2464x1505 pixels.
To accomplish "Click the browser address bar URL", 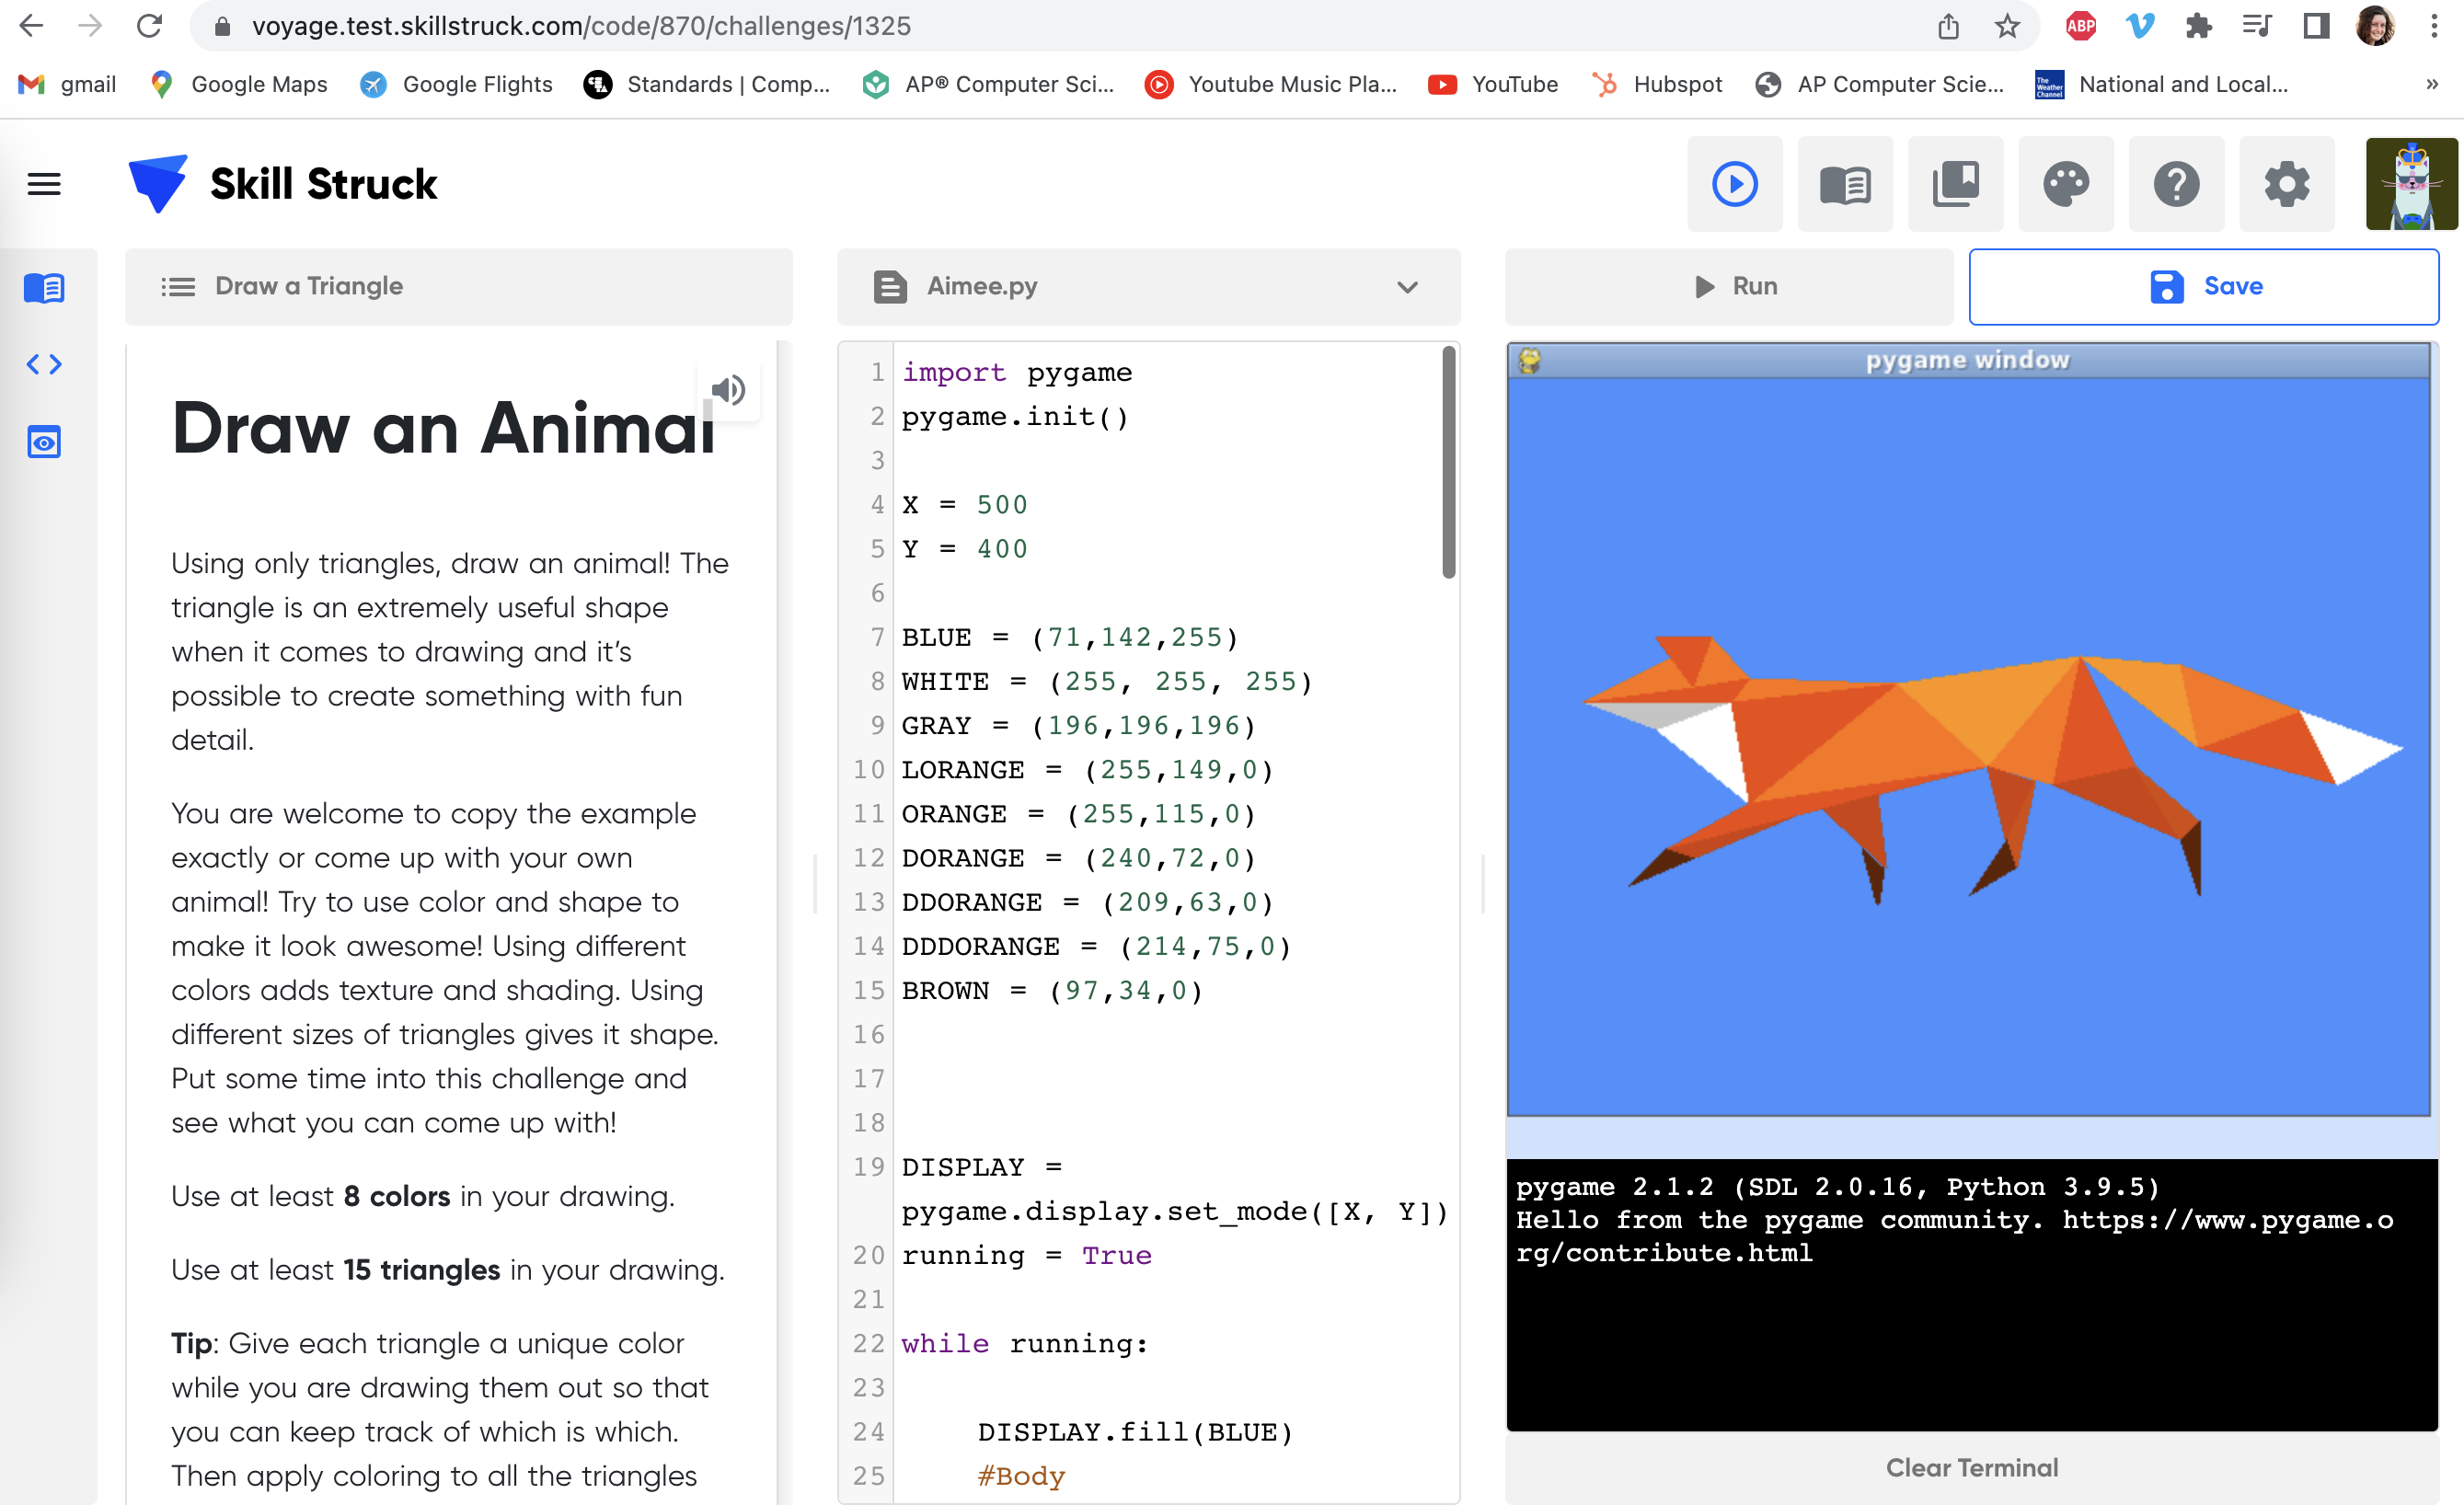I will (581, 26).
